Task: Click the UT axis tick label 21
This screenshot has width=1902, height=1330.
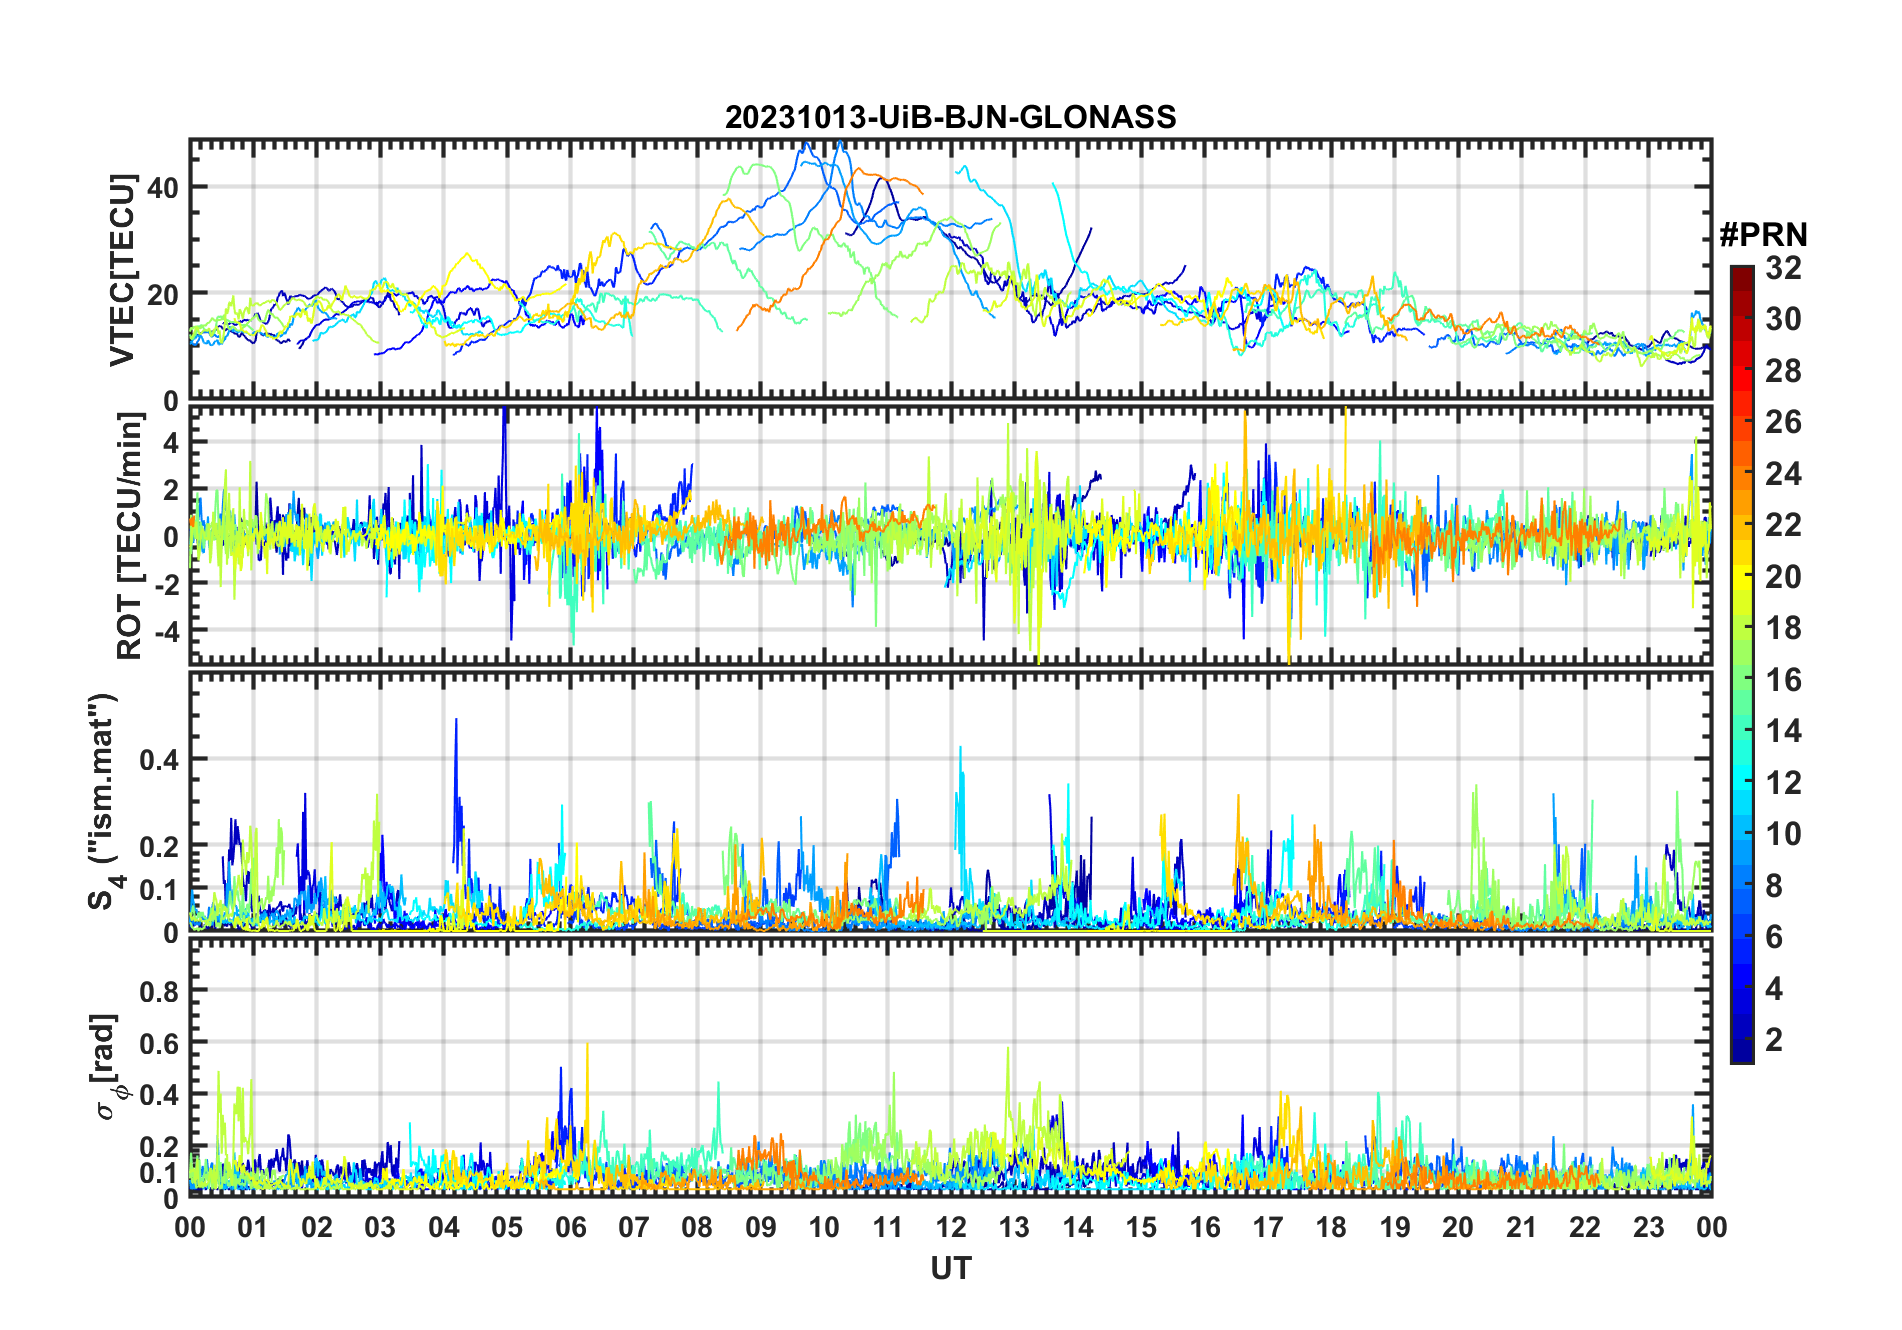Action: click(1521, 1227)
